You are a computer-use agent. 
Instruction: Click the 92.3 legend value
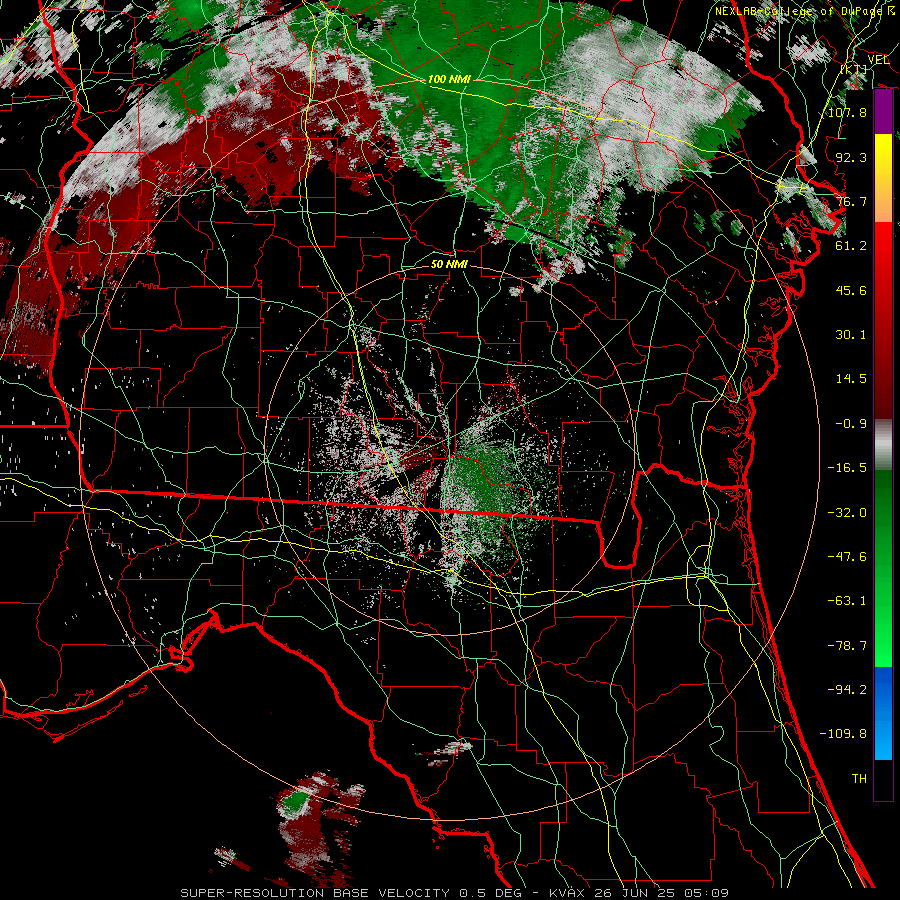click(851, 157)
